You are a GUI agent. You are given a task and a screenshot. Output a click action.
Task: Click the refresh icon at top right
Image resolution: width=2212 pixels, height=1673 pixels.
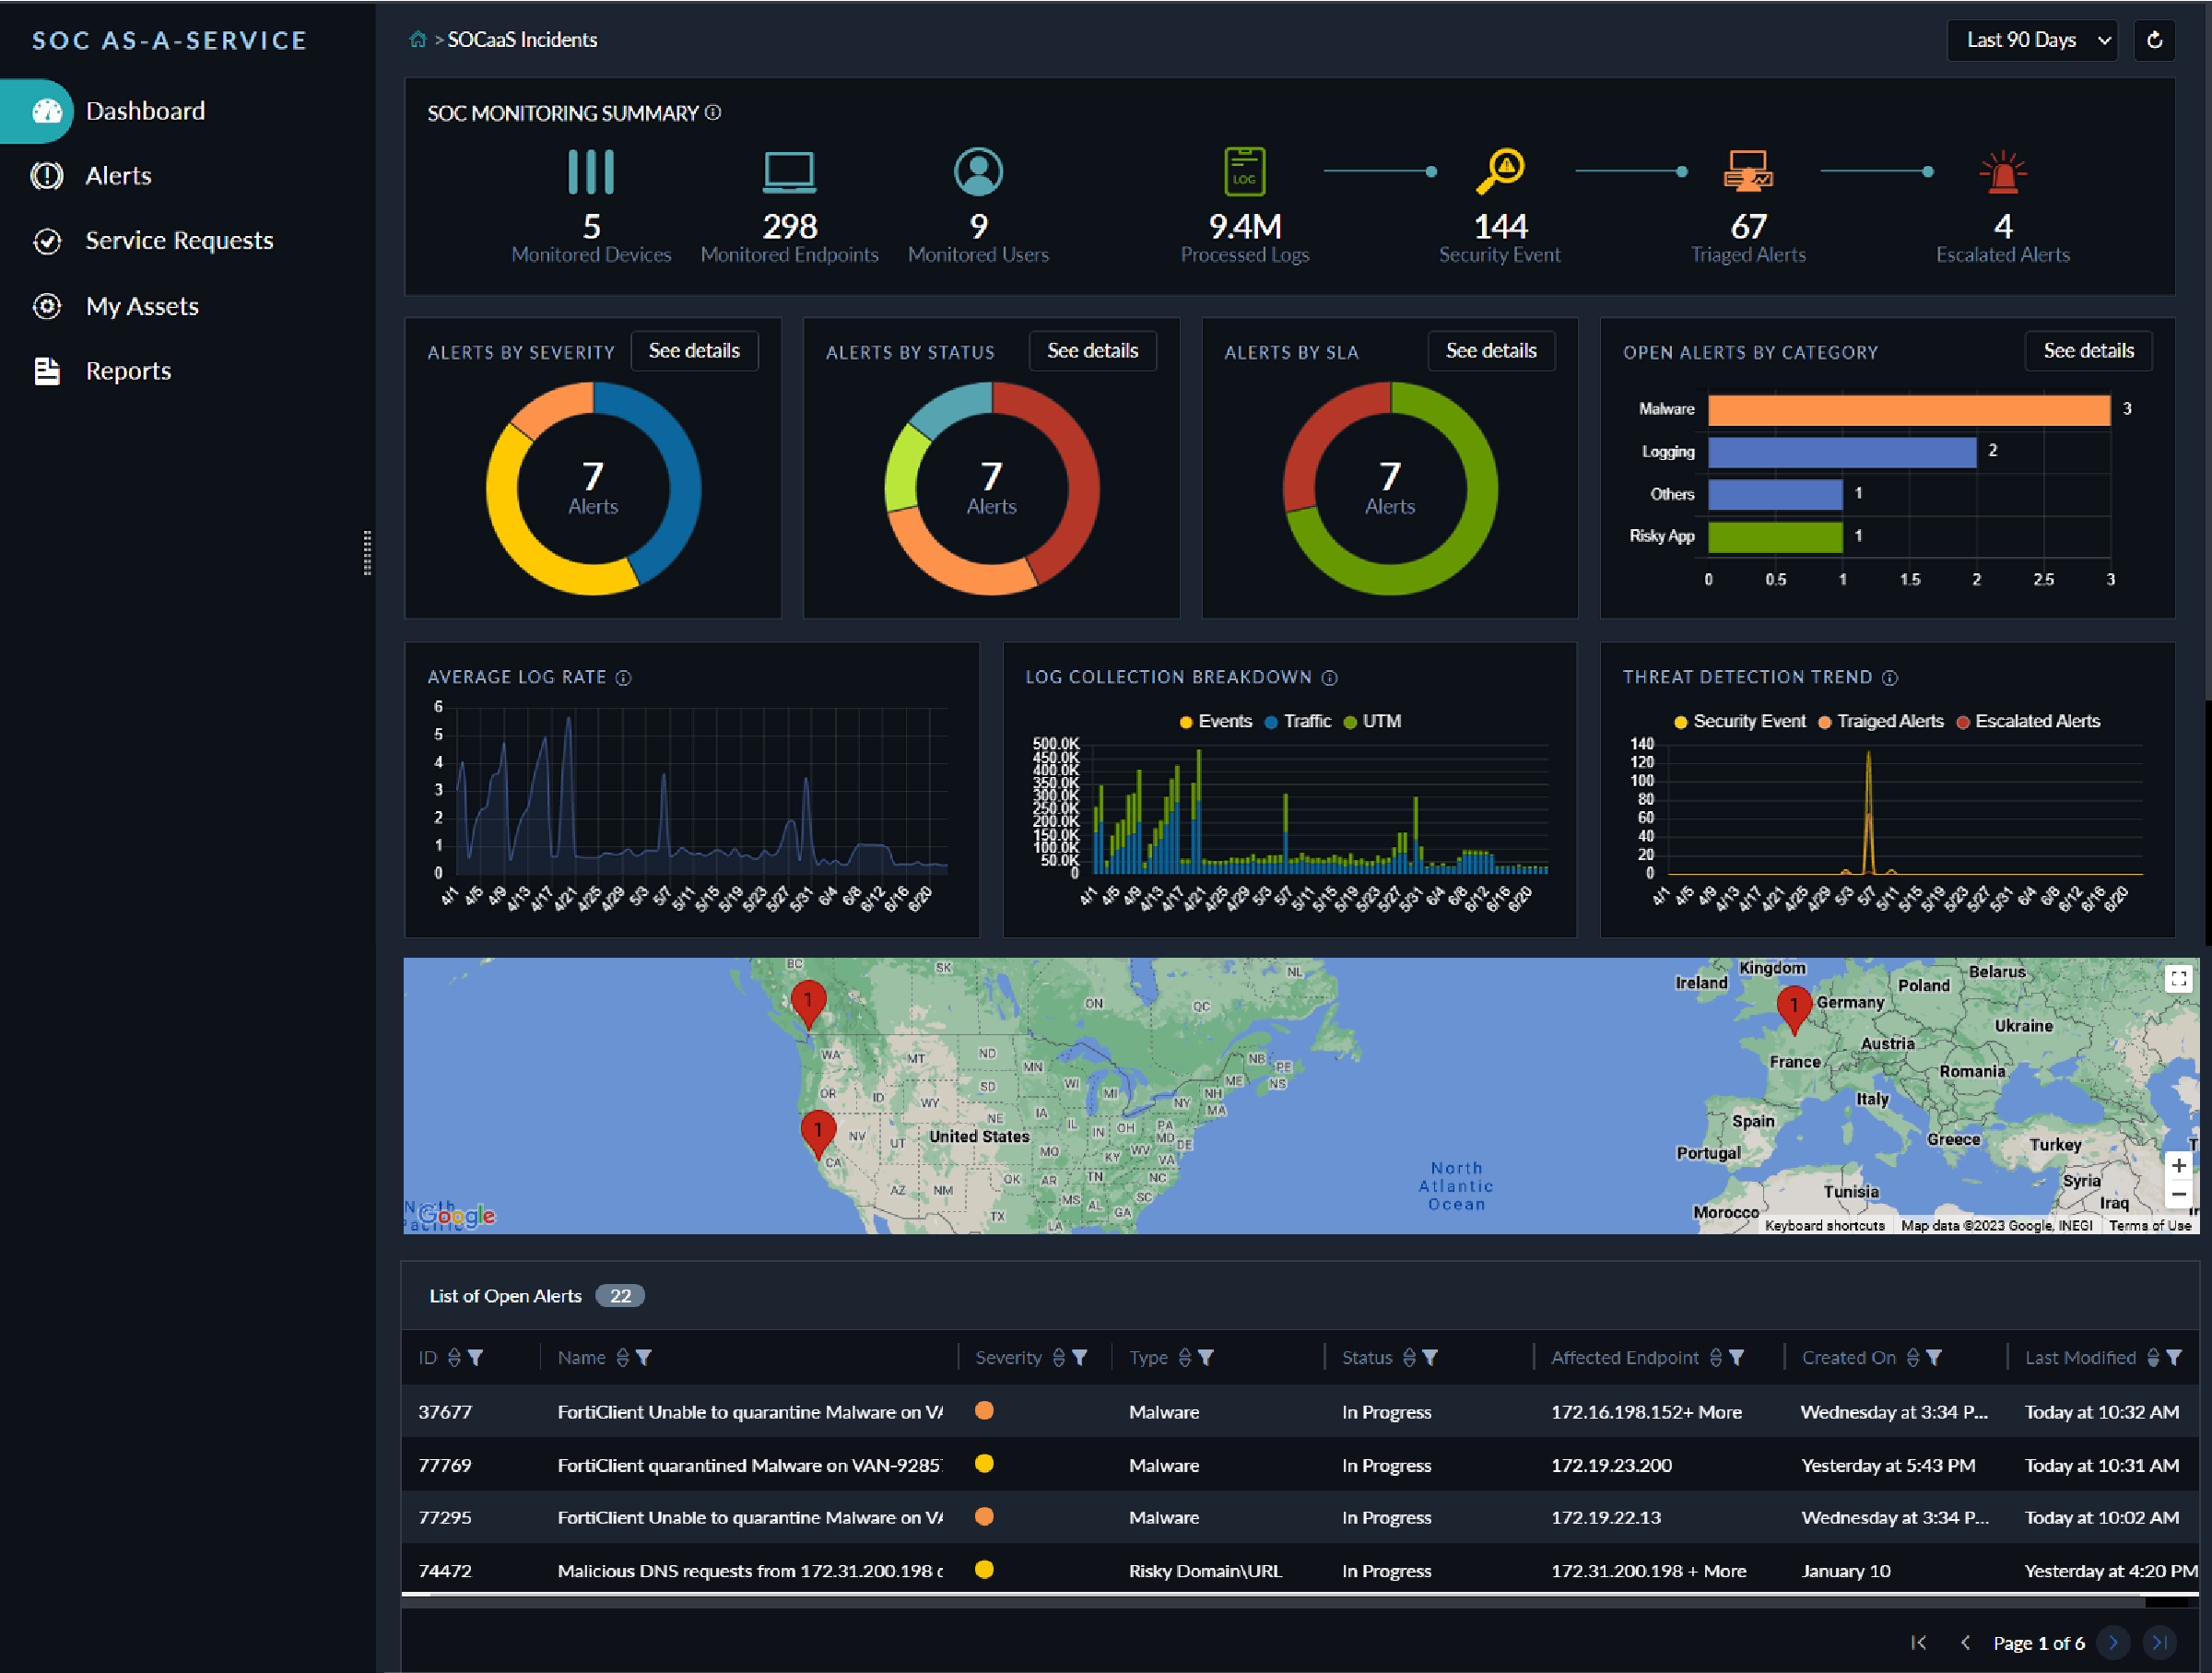pos(2155,40)
